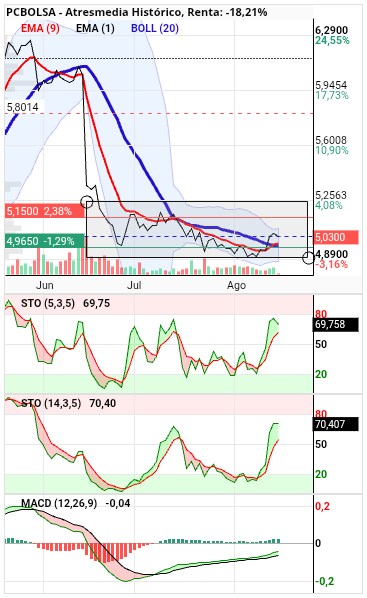Select the STO (14,3,5) indicator title
The width and height of the screenshot is (367, 598).
click(x=51, y=403)
